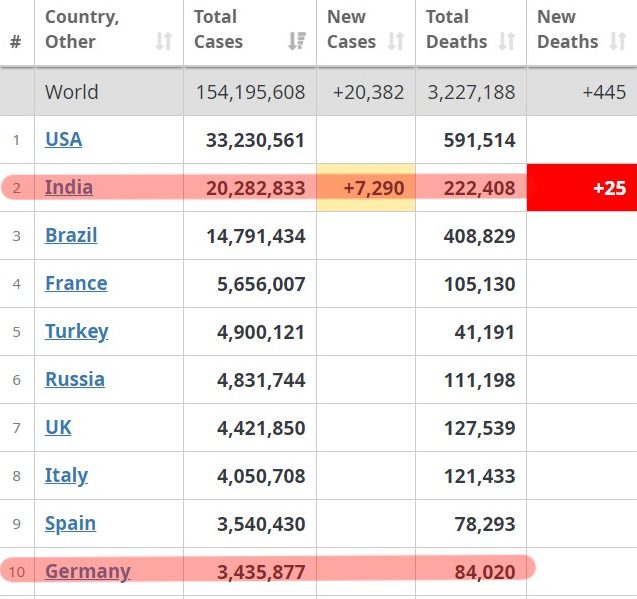Click sort icon in Total Cases header

point(297,42)
